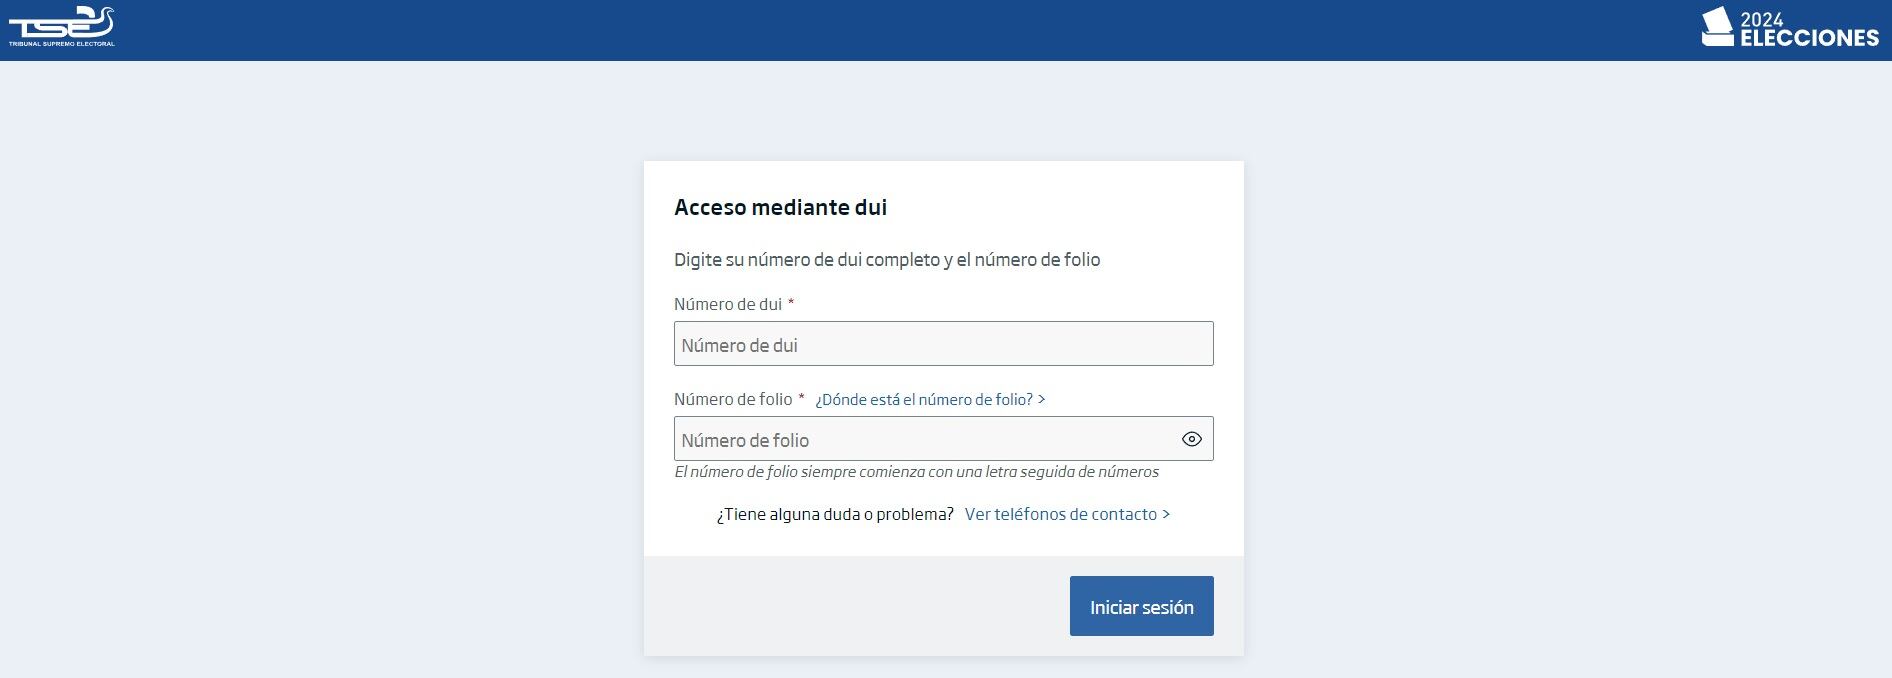Viewport: 1892px width, 678px height.
Task: Click the chevron after the folio help link
Action: click(x=1042, y=399)
